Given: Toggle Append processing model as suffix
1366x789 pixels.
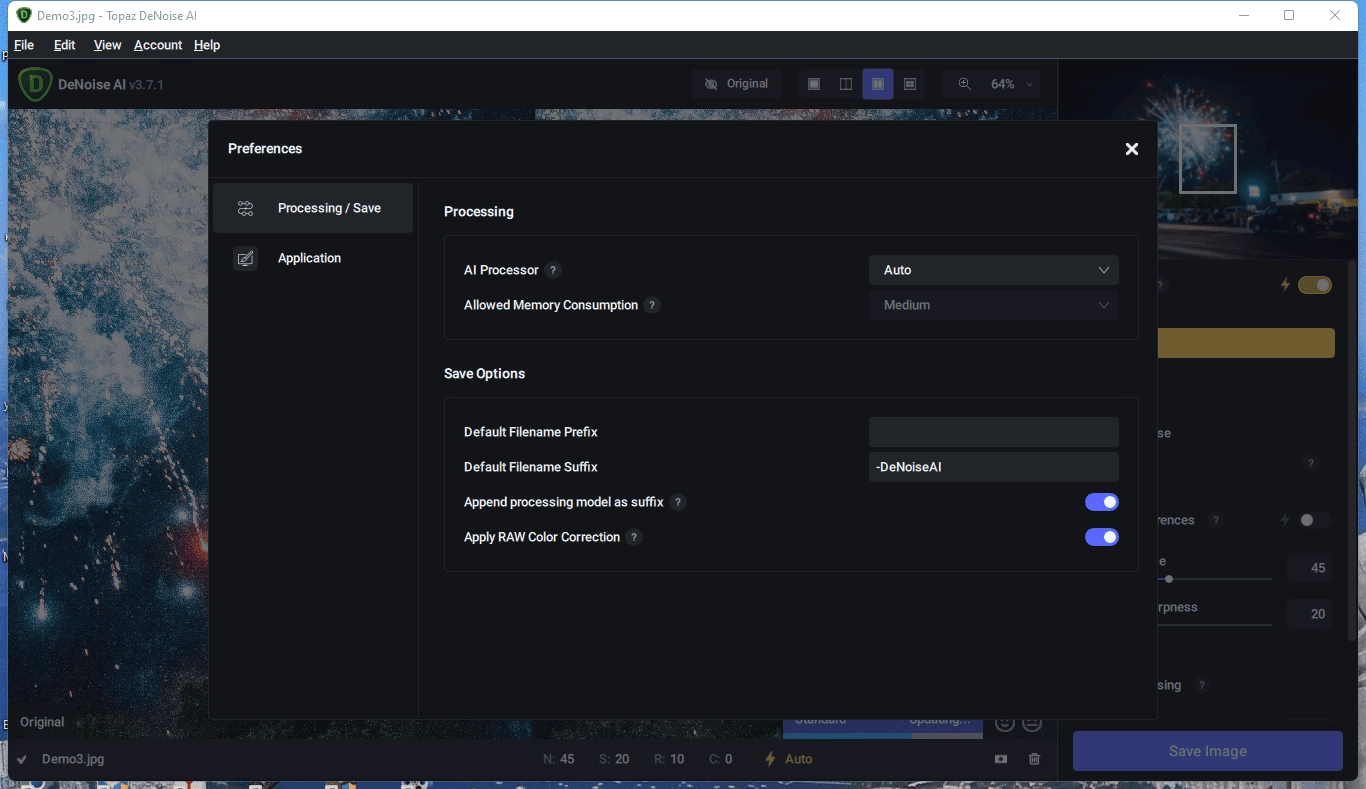Looking at the screenshot, I should 1102,502.
